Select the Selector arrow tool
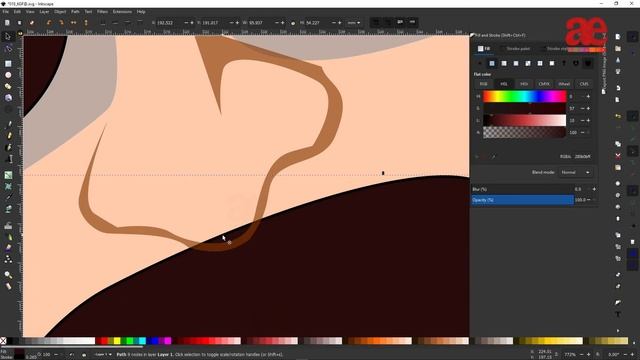Screen dimensions: 640x360 (x=8, y=37)
